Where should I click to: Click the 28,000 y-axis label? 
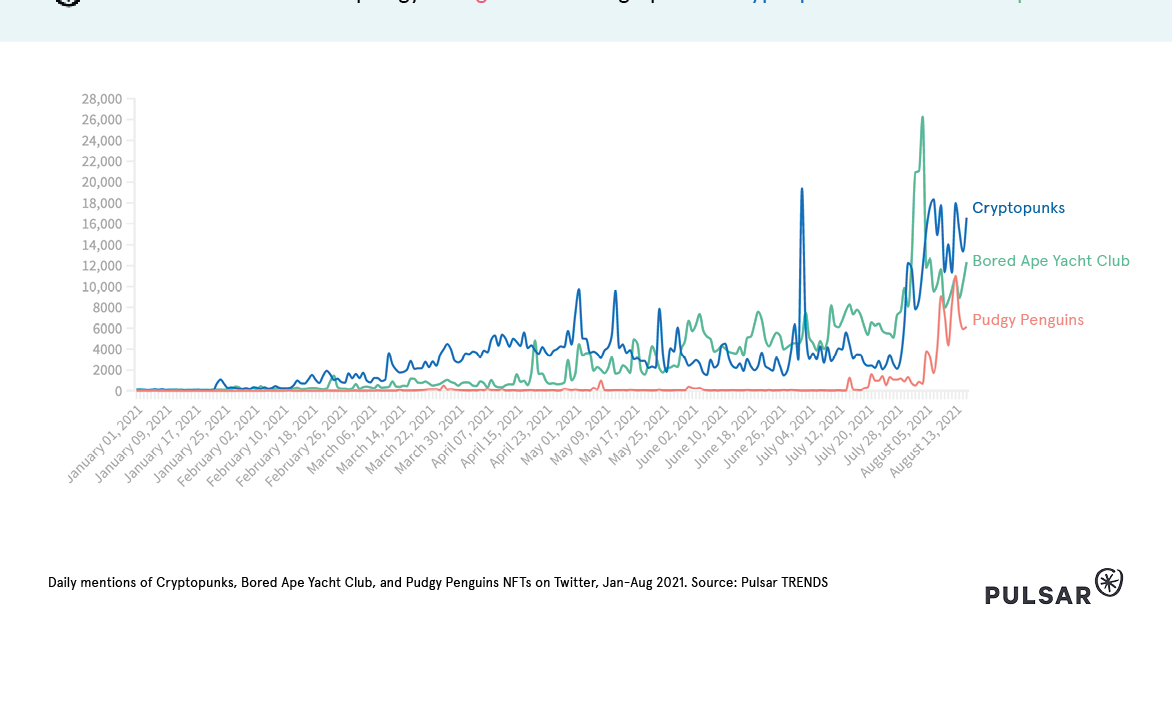pos(102,99)
